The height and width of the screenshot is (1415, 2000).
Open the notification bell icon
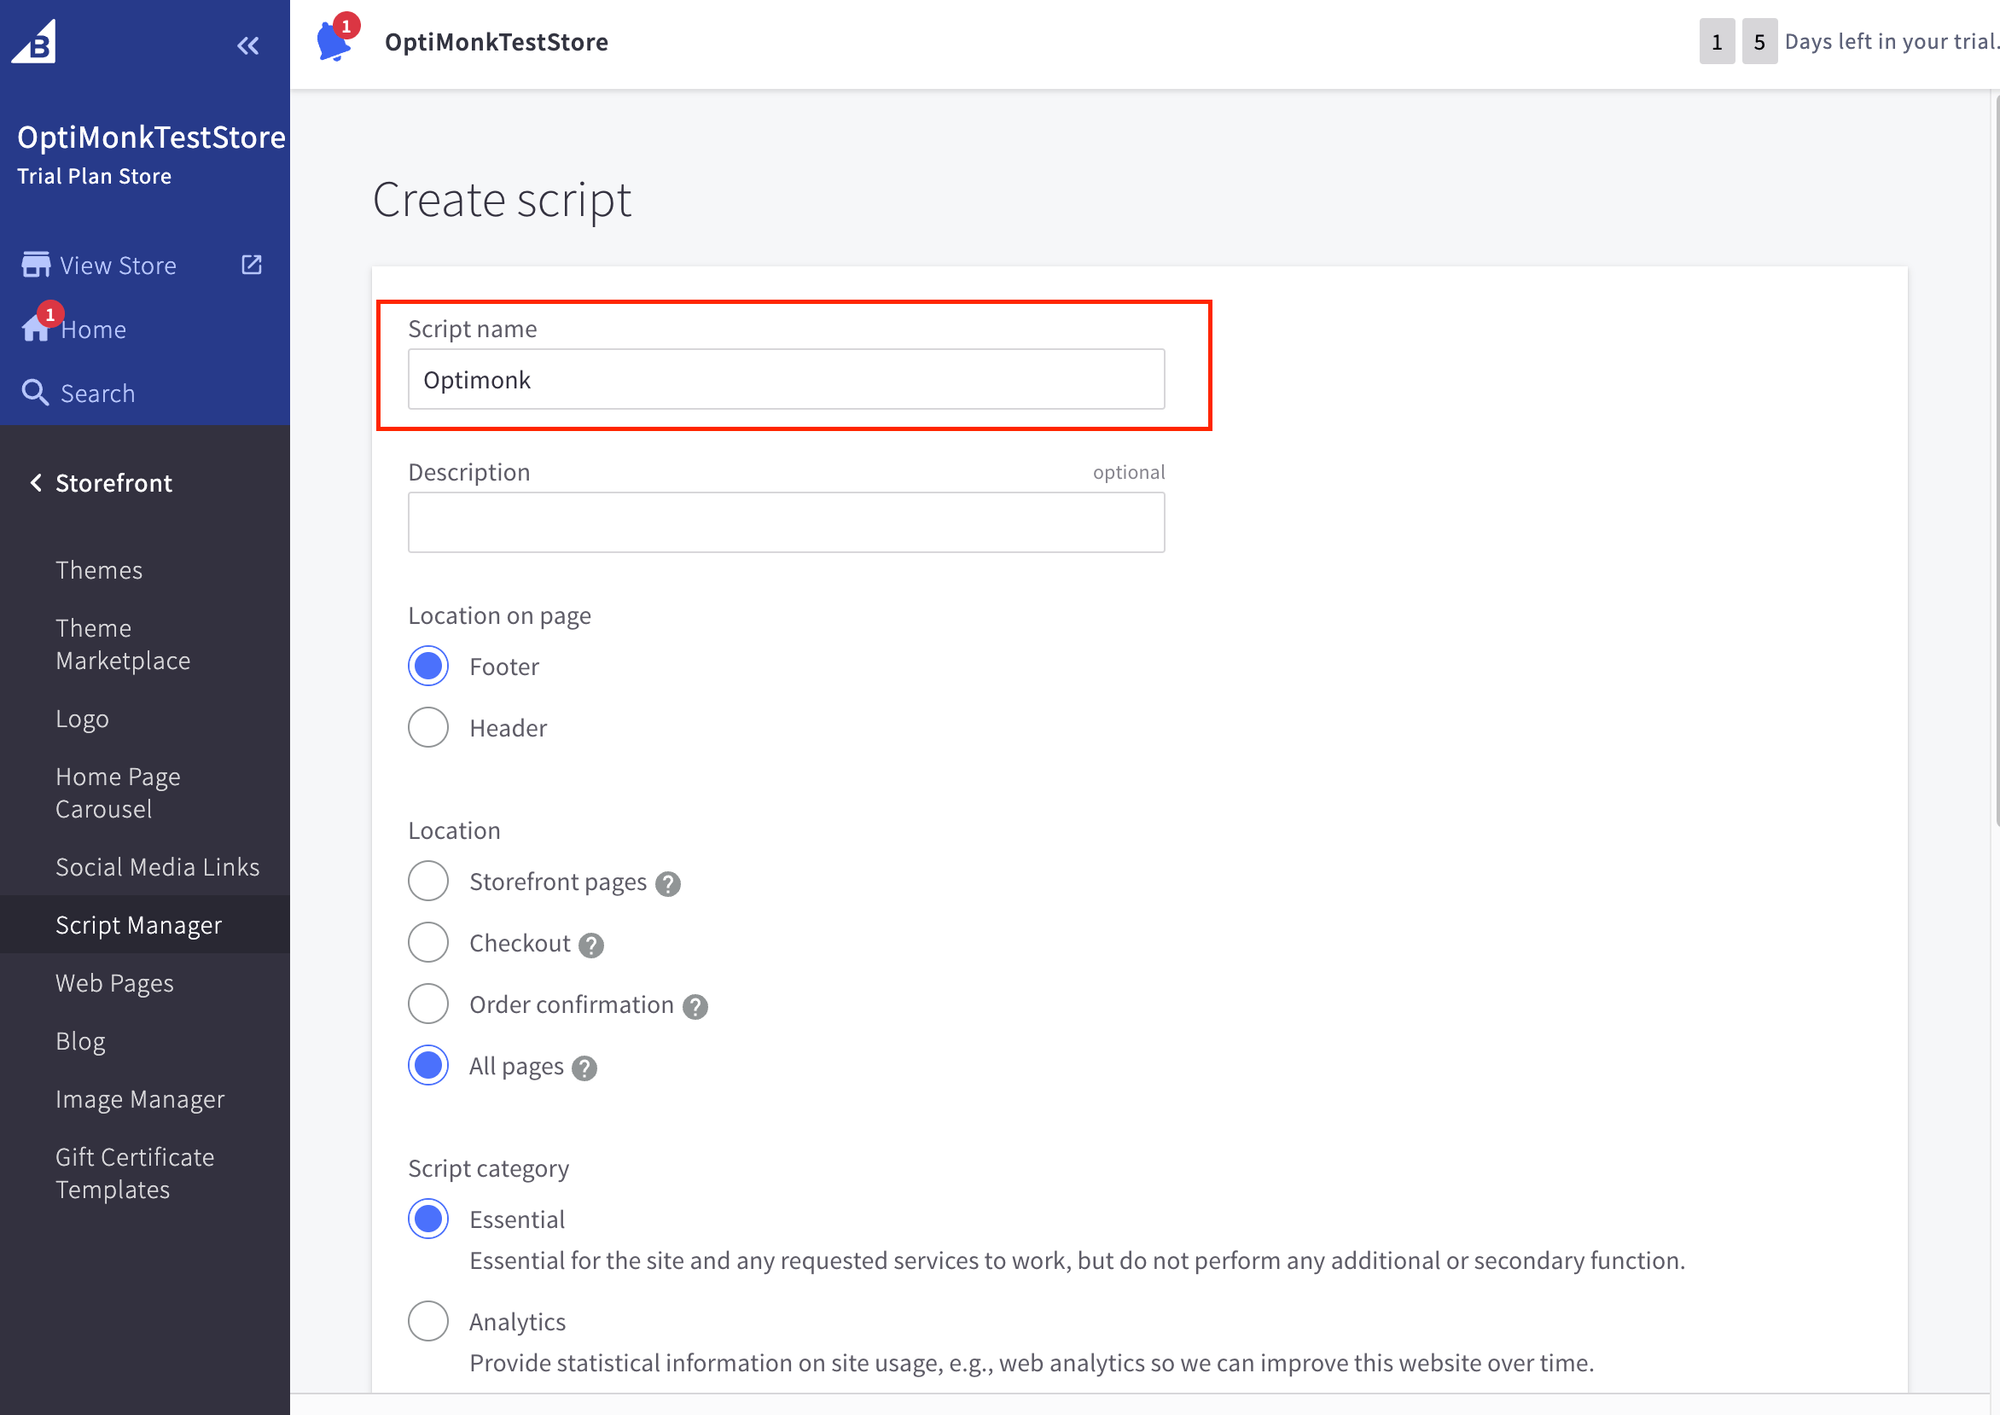pos(334,41)
